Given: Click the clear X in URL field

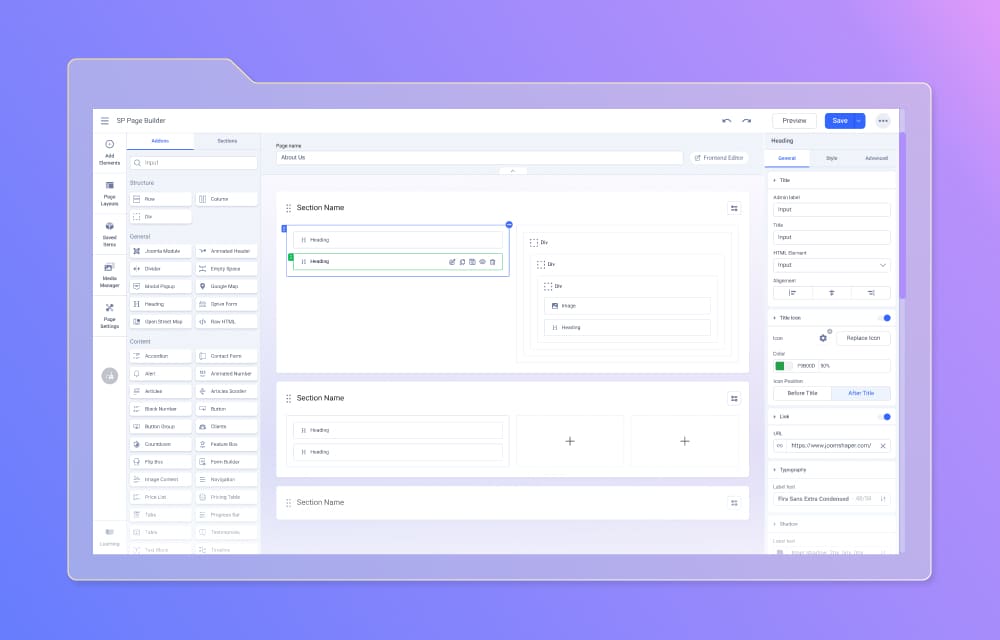Looking at the screenshot, I should 883,446.
